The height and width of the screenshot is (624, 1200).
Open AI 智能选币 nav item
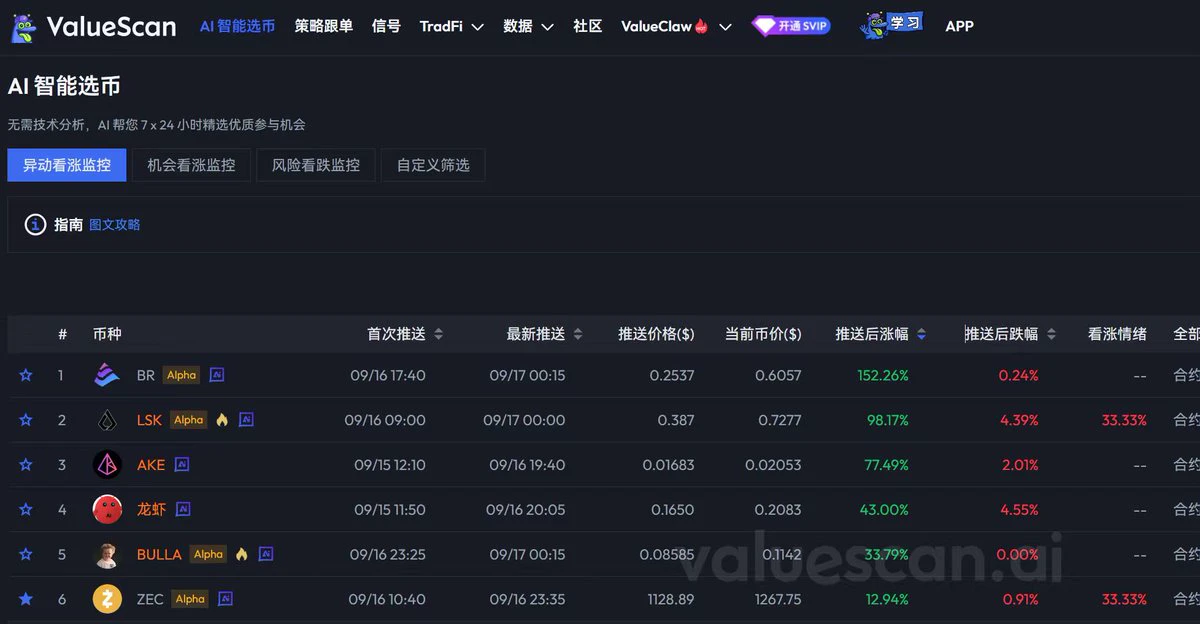coord(237,26)
